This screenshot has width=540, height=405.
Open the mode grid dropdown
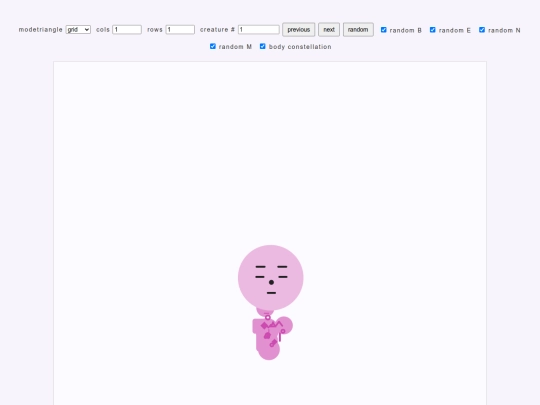tap(78, 30)
